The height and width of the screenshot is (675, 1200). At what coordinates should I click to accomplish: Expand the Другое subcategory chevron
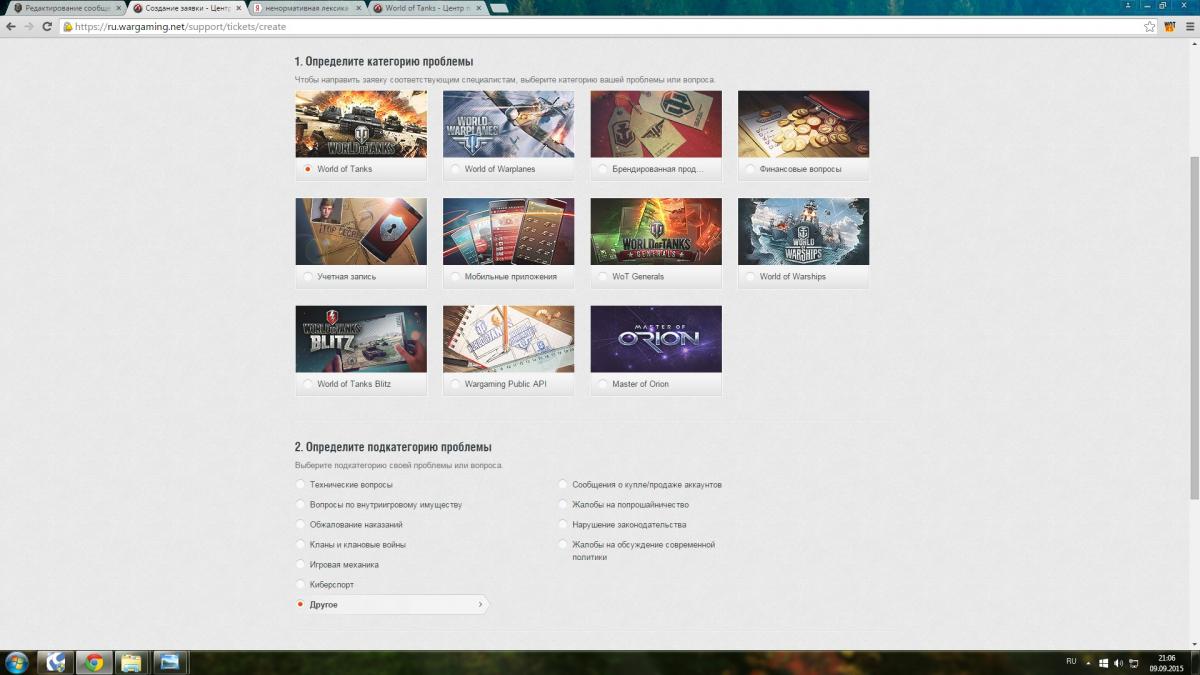[x=480, y=605]
